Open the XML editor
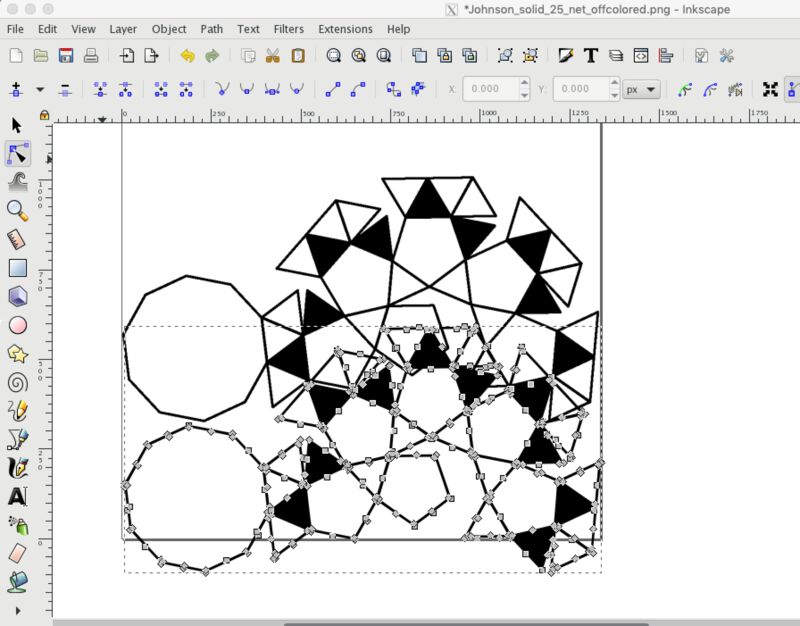 (x=641, y=56)
